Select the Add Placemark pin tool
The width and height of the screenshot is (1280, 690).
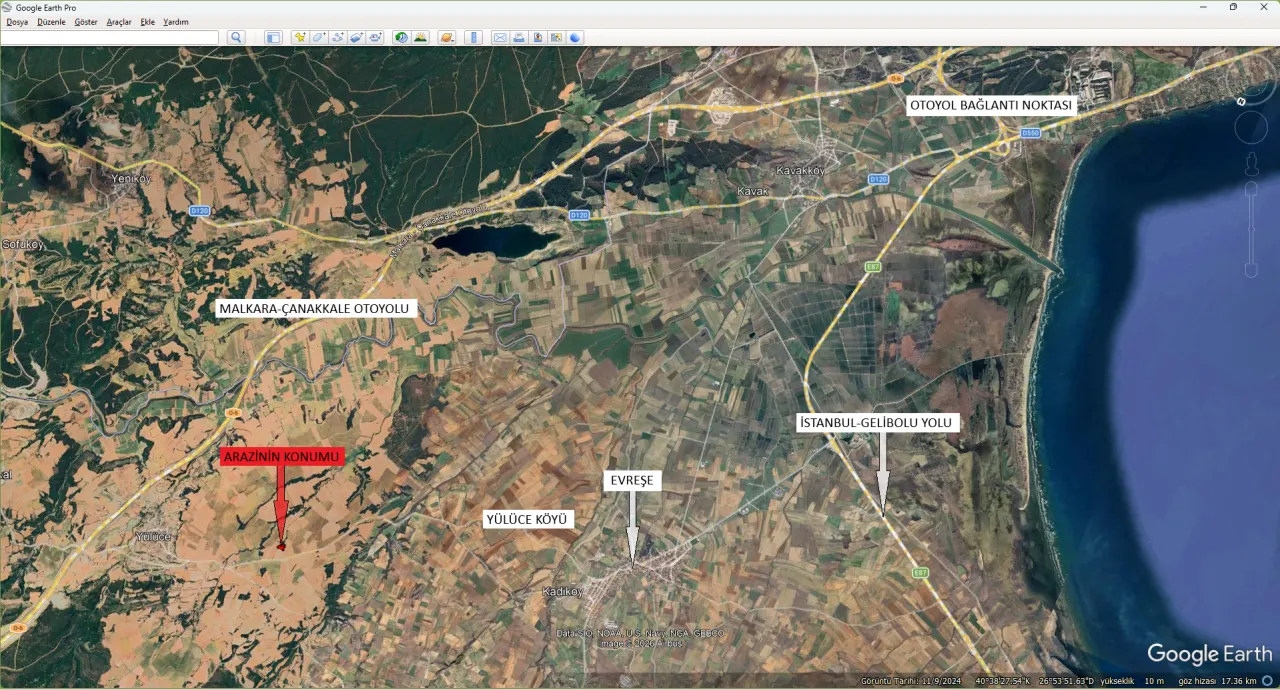300,37
